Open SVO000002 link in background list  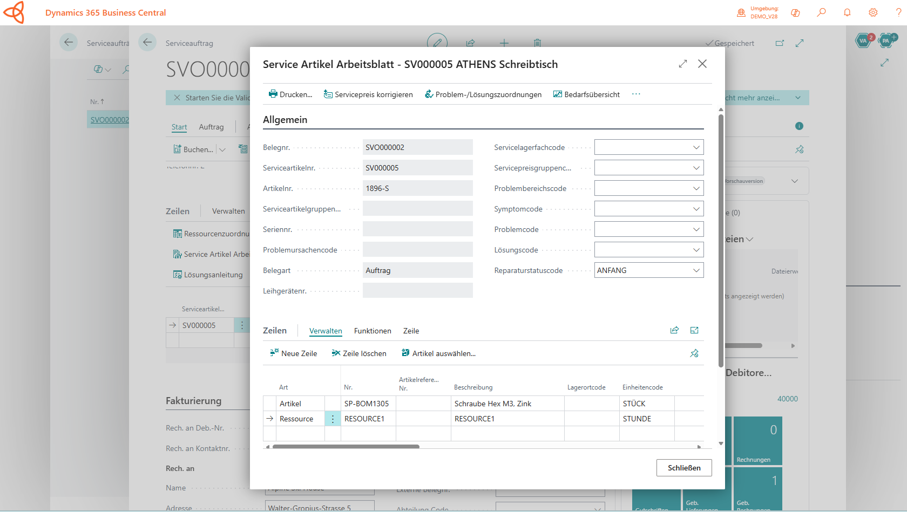(109, 120)
